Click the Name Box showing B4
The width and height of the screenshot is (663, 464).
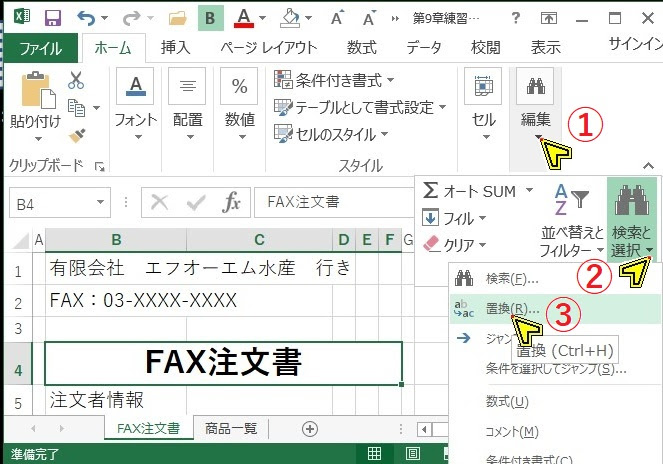point(58,202)
